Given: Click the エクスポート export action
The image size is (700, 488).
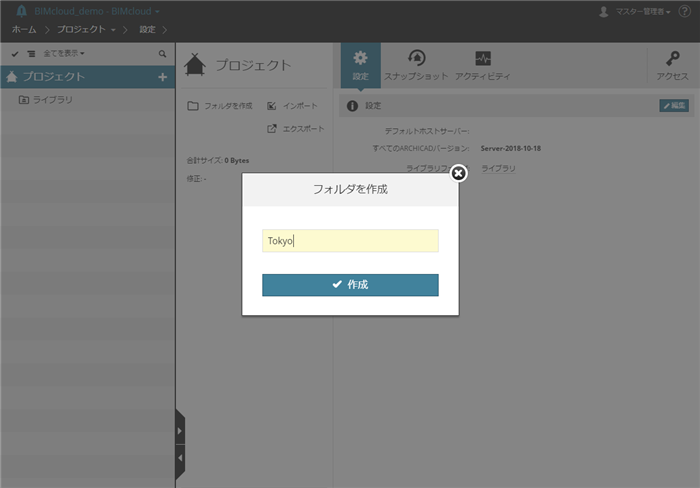Looking at the screenshot, I should (x=296, y=129).
